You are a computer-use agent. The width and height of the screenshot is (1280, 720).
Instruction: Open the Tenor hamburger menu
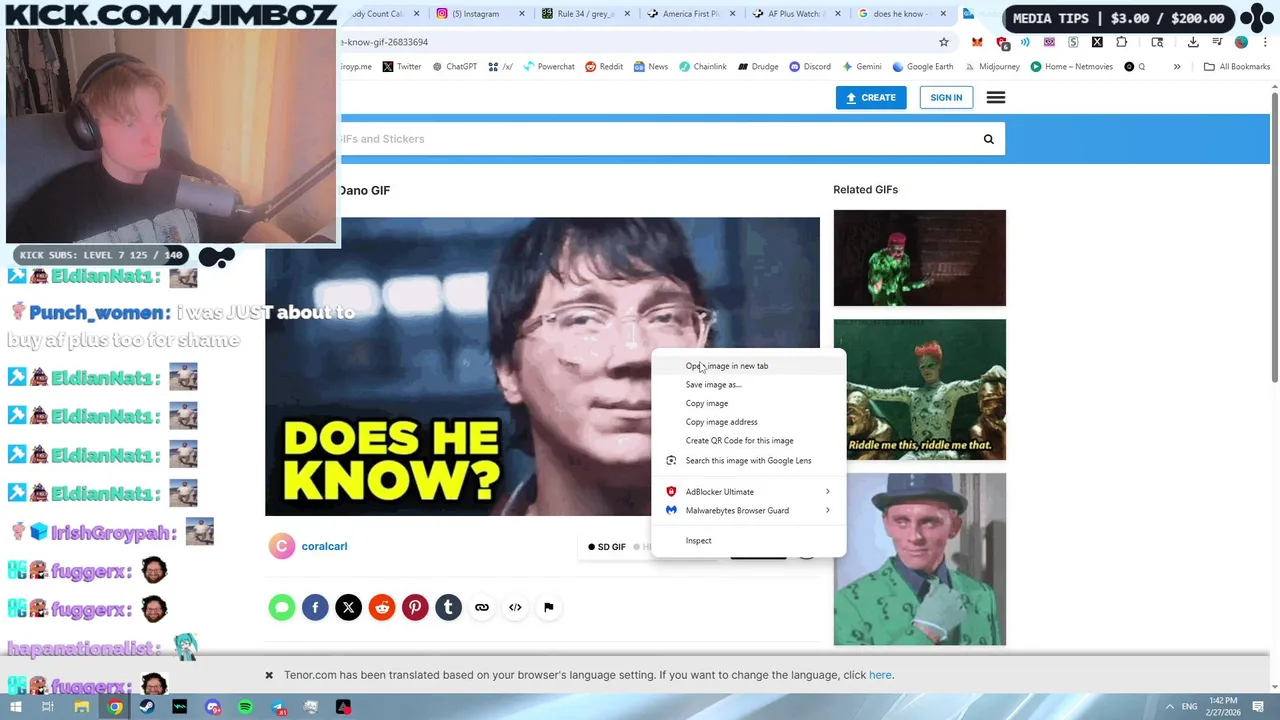pyautogui.click(x=996, y=98)
